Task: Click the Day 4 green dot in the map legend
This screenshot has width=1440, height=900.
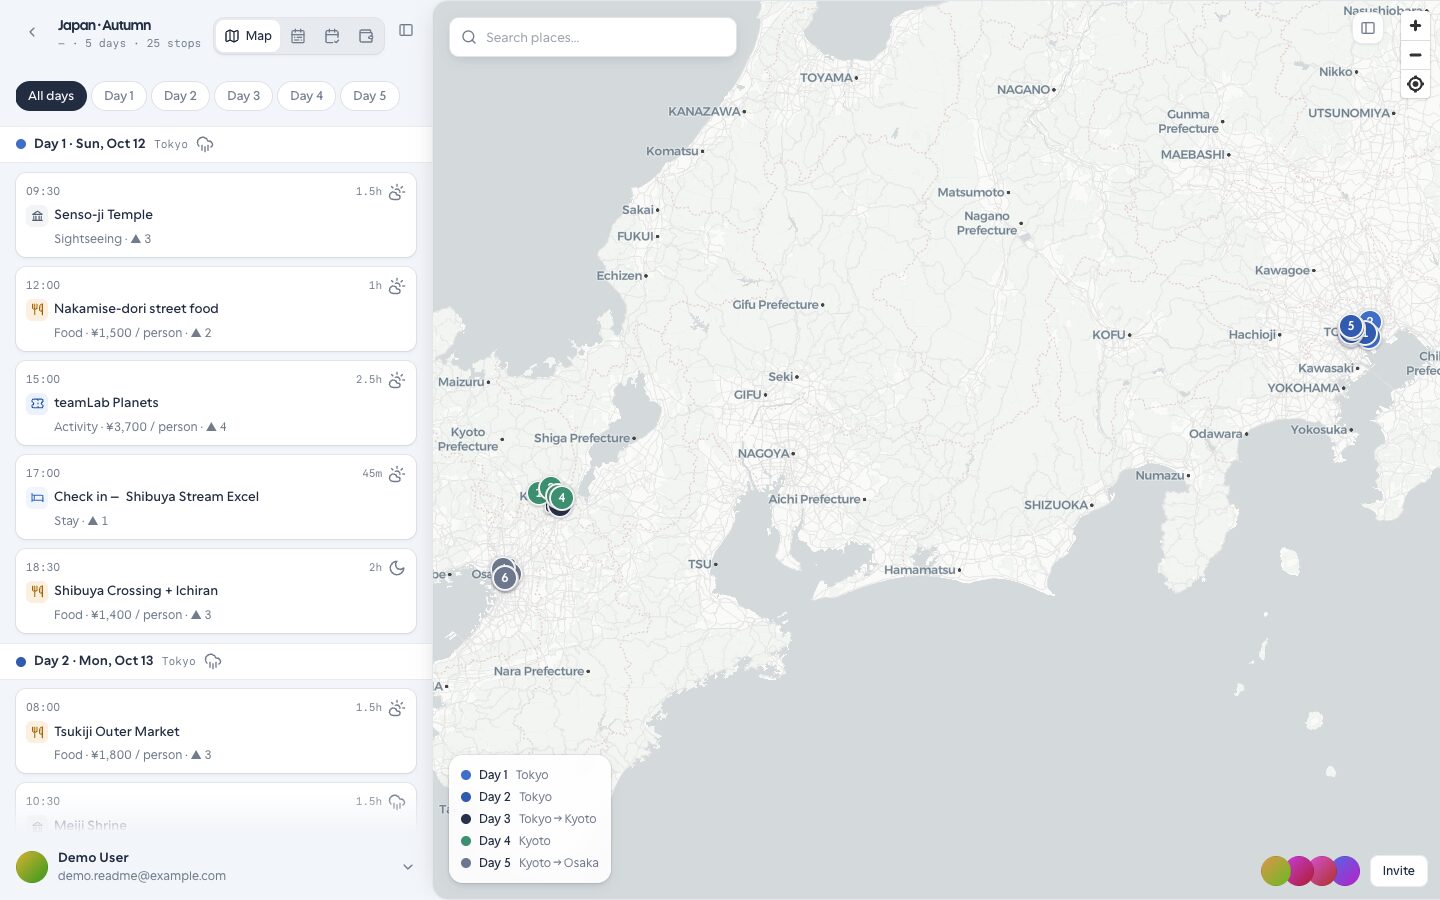Action: coord(466,841)
